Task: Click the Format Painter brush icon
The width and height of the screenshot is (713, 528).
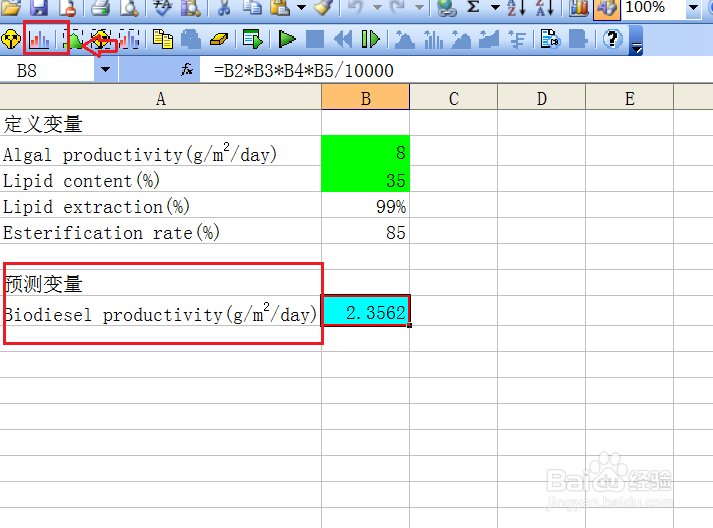Action: click(x=324, y=7)
